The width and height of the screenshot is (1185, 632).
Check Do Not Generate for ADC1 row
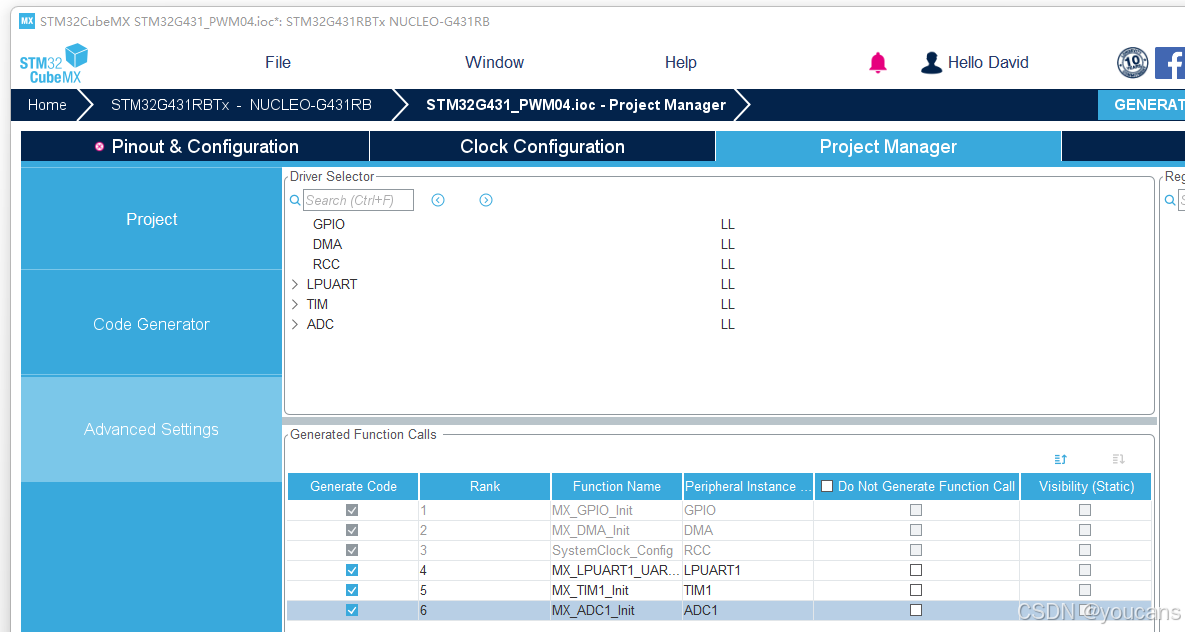pos(916,610)
